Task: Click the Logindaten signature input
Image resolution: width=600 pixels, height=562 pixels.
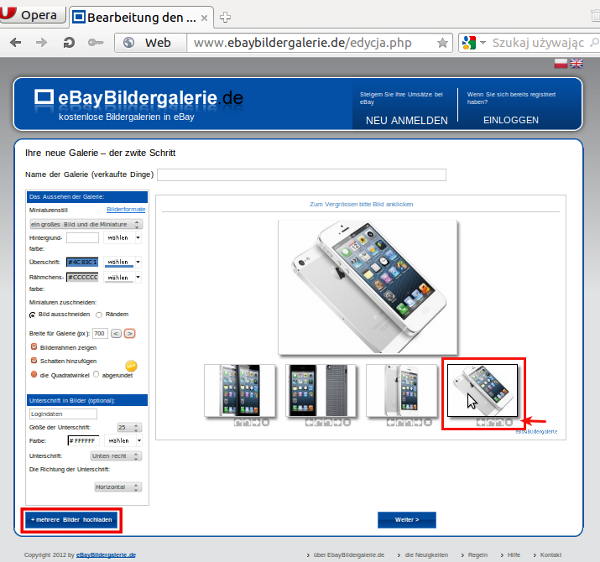Action: (x=63, y=414)
